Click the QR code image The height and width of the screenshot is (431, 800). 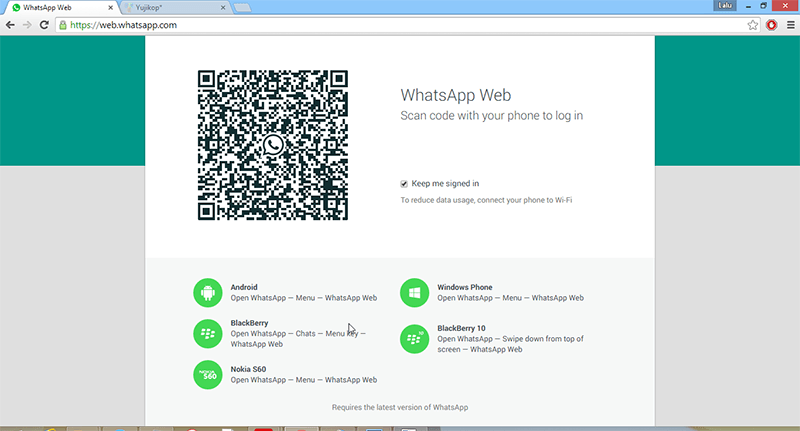(x=273, y=145)
